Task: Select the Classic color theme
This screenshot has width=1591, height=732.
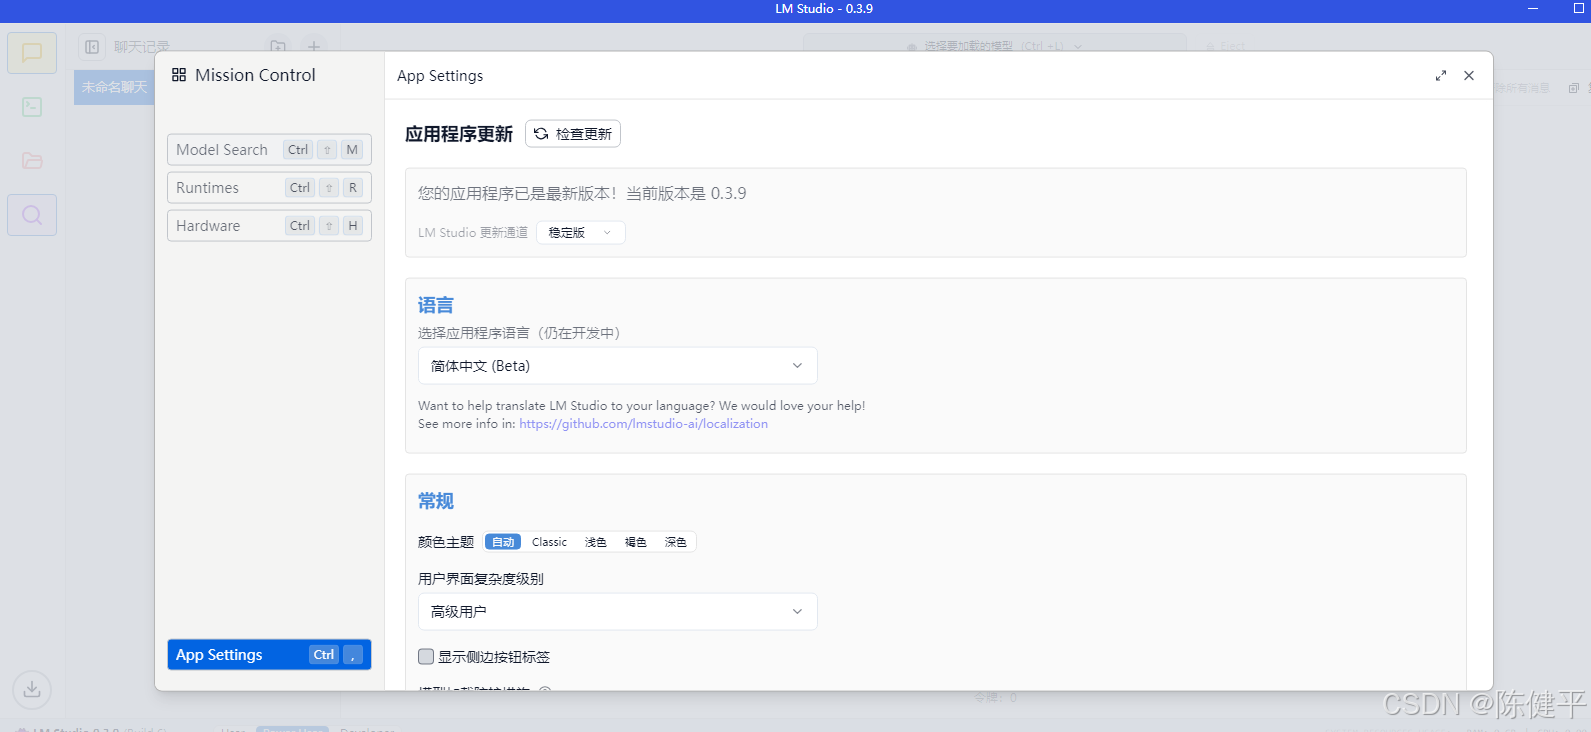Action: pos(549,542)
